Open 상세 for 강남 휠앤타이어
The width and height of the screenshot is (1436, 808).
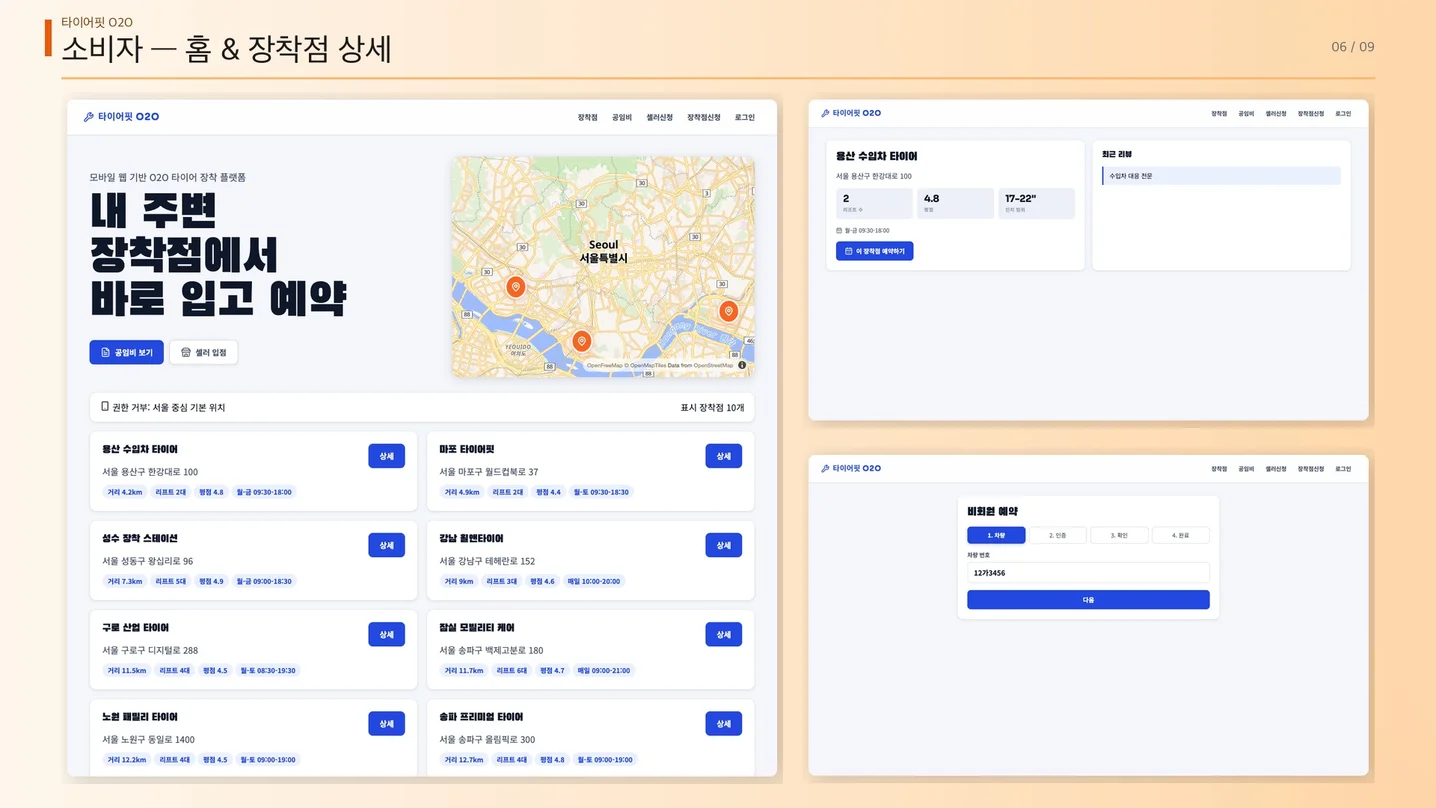(723, 545)
